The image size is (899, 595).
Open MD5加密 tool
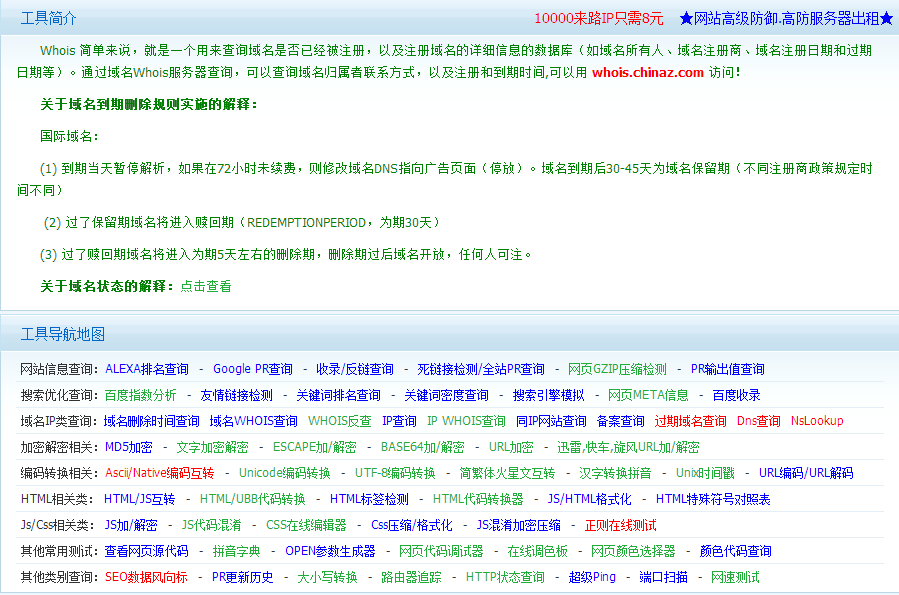129,447
